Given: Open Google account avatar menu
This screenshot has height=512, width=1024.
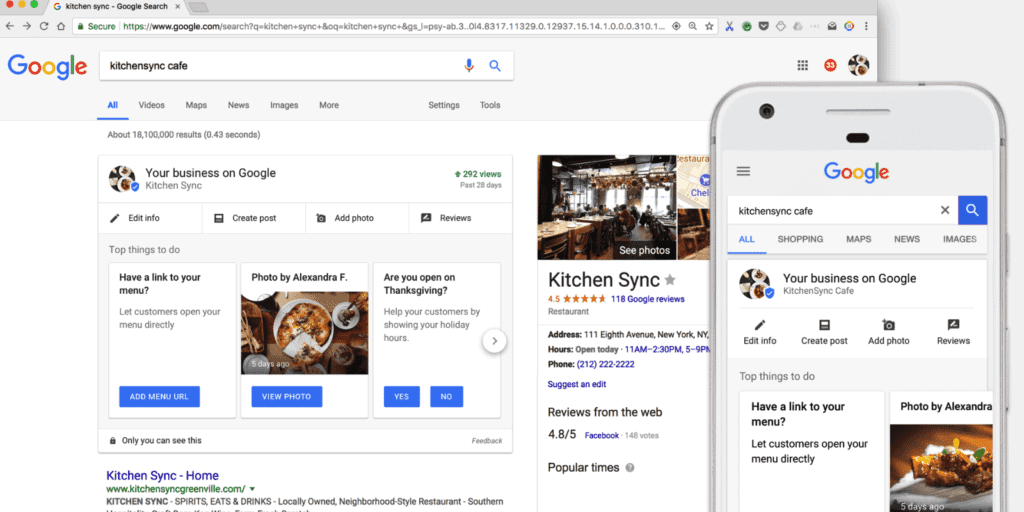Looking at the screenshot, I should 858,65.
